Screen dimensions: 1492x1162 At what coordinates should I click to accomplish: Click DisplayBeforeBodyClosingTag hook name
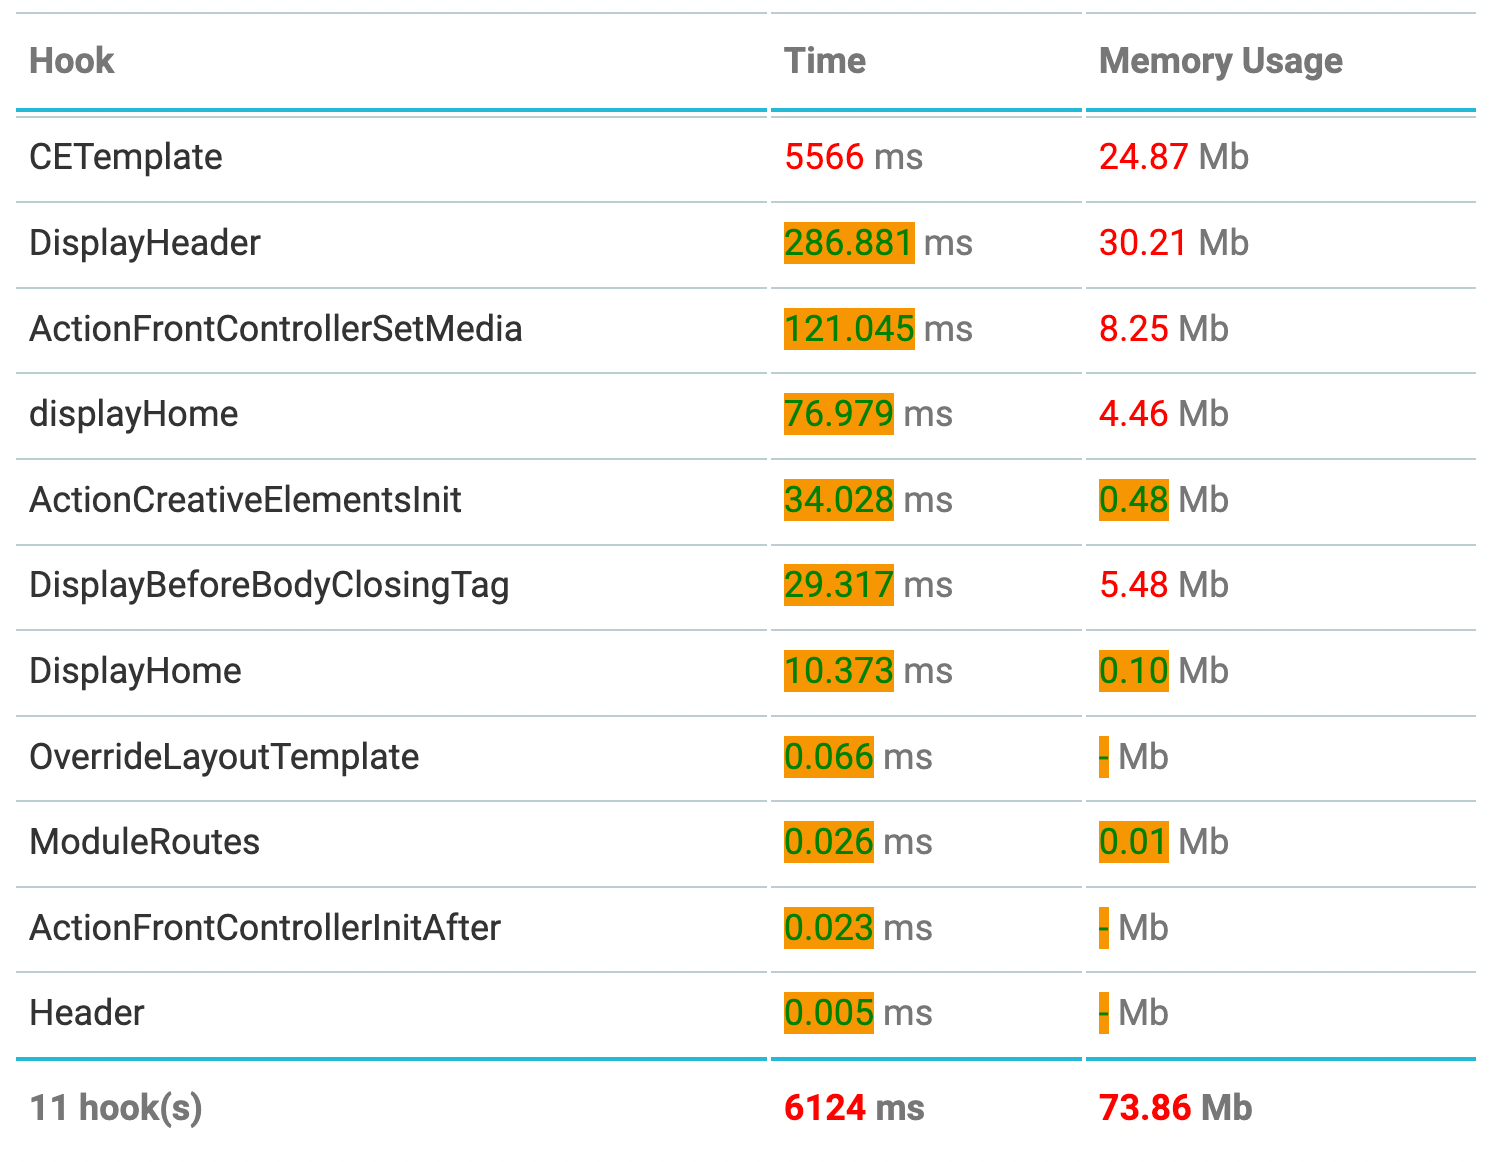click(x=269, y=585)
